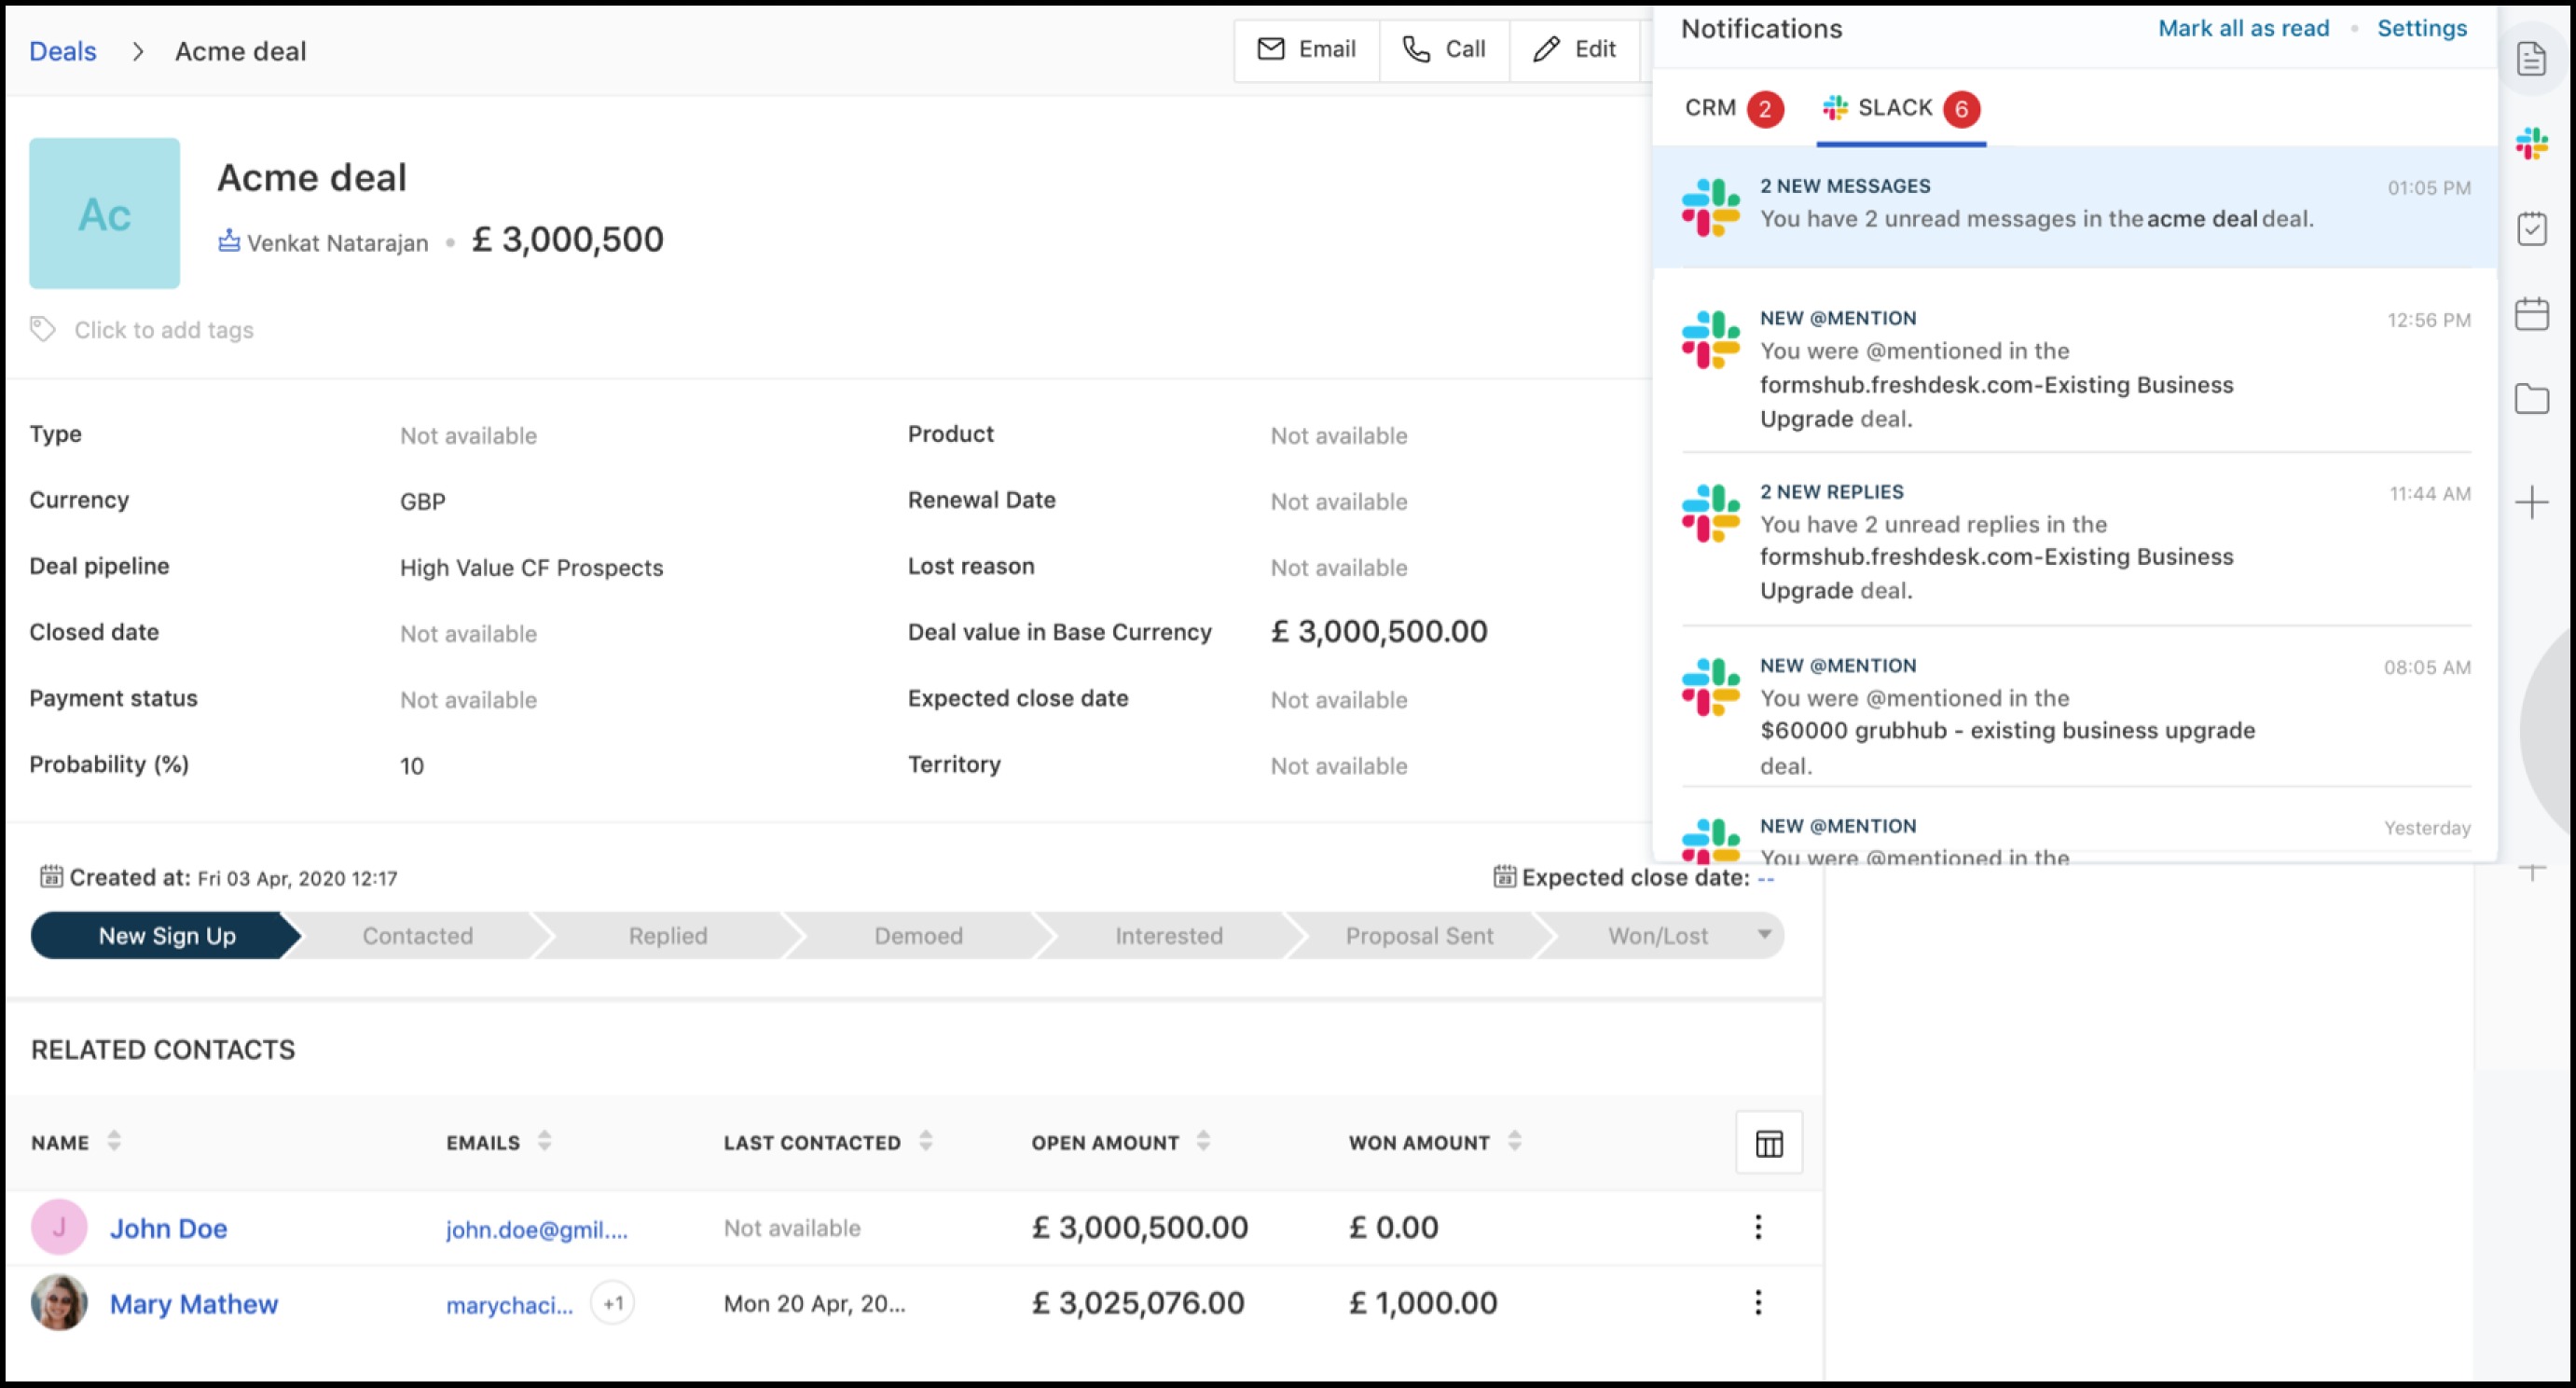
Task: Open the notes document sidebar icon
Action: pyautogui.click(x=2531, y=59)
